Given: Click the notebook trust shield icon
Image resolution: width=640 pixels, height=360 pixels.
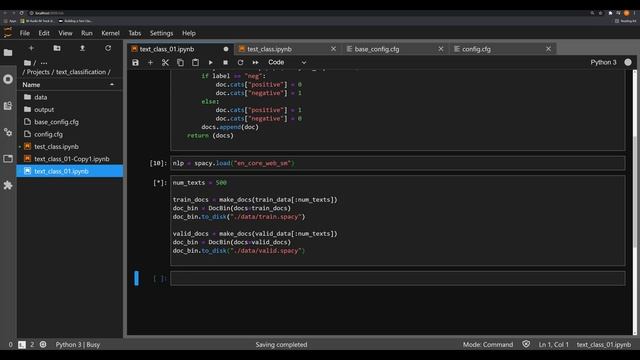Looking at the screenshot, I should [x=526, y=344].
